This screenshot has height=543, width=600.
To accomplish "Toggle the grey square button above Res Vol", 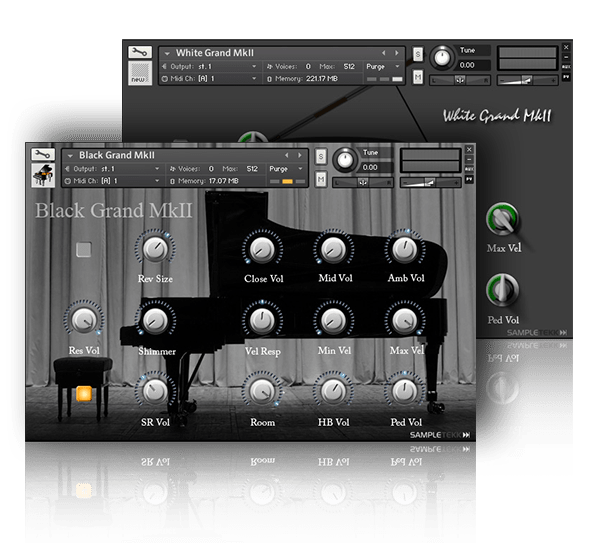I will tap(84, 249).
